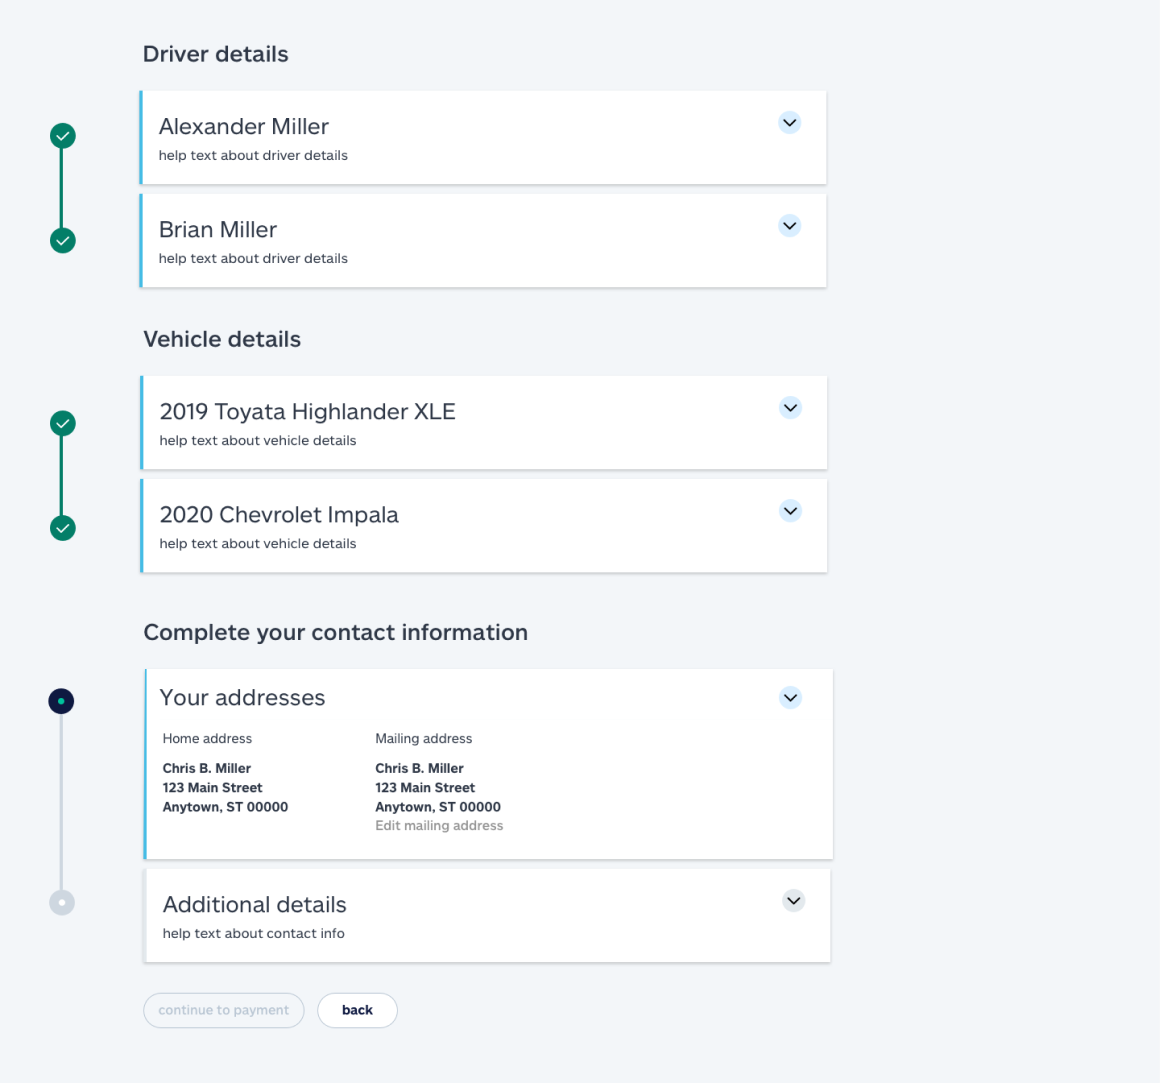Image resolution: width=1160 pixels, height=1083 pixels.
Task: Expand the Additional details section
Action: click(x=794, y=901)
